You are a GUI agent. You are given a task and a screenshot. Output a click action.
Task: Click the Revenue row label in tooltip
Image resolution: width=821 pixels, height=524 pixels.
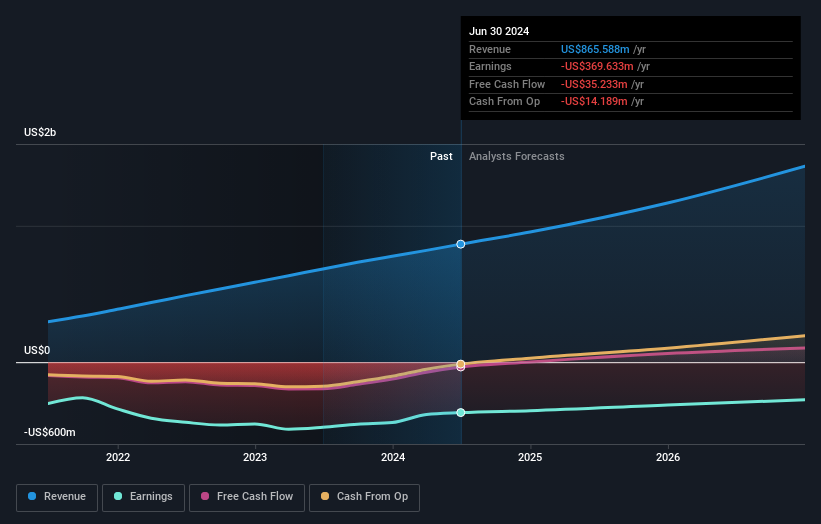(x=490, y=49)
